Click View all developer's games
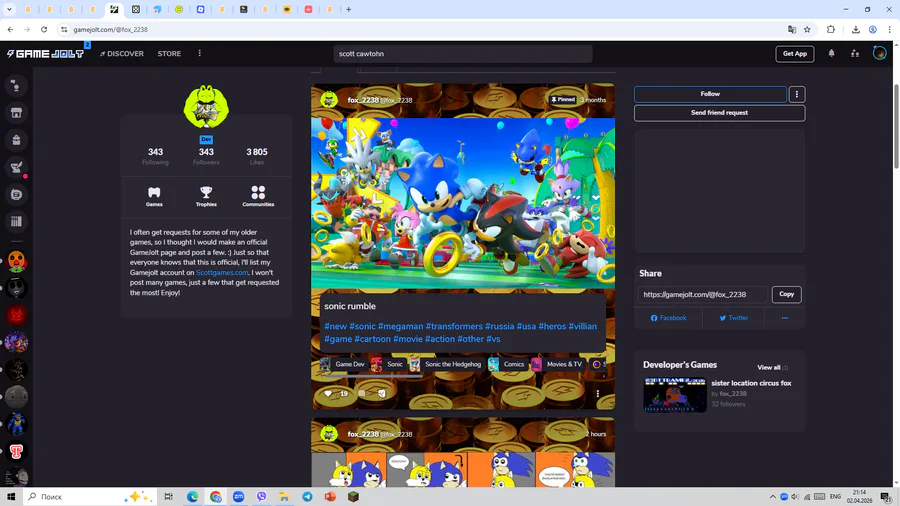This screenshot has height=506, width=900. 769,367
